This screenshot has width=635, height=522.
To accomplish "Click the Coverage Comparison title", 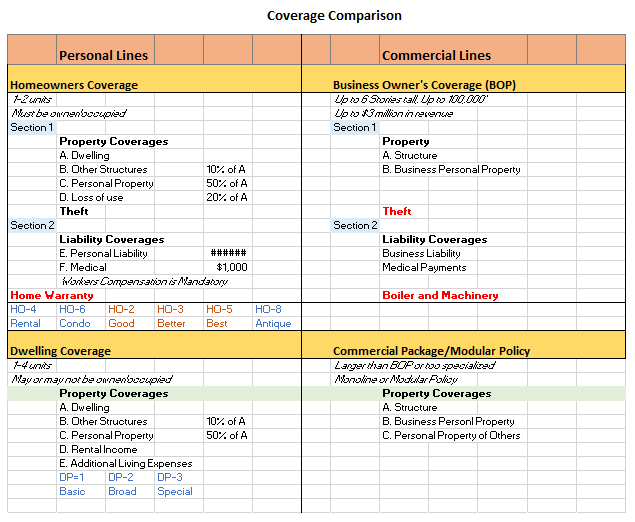I will [x=334, y=15].
